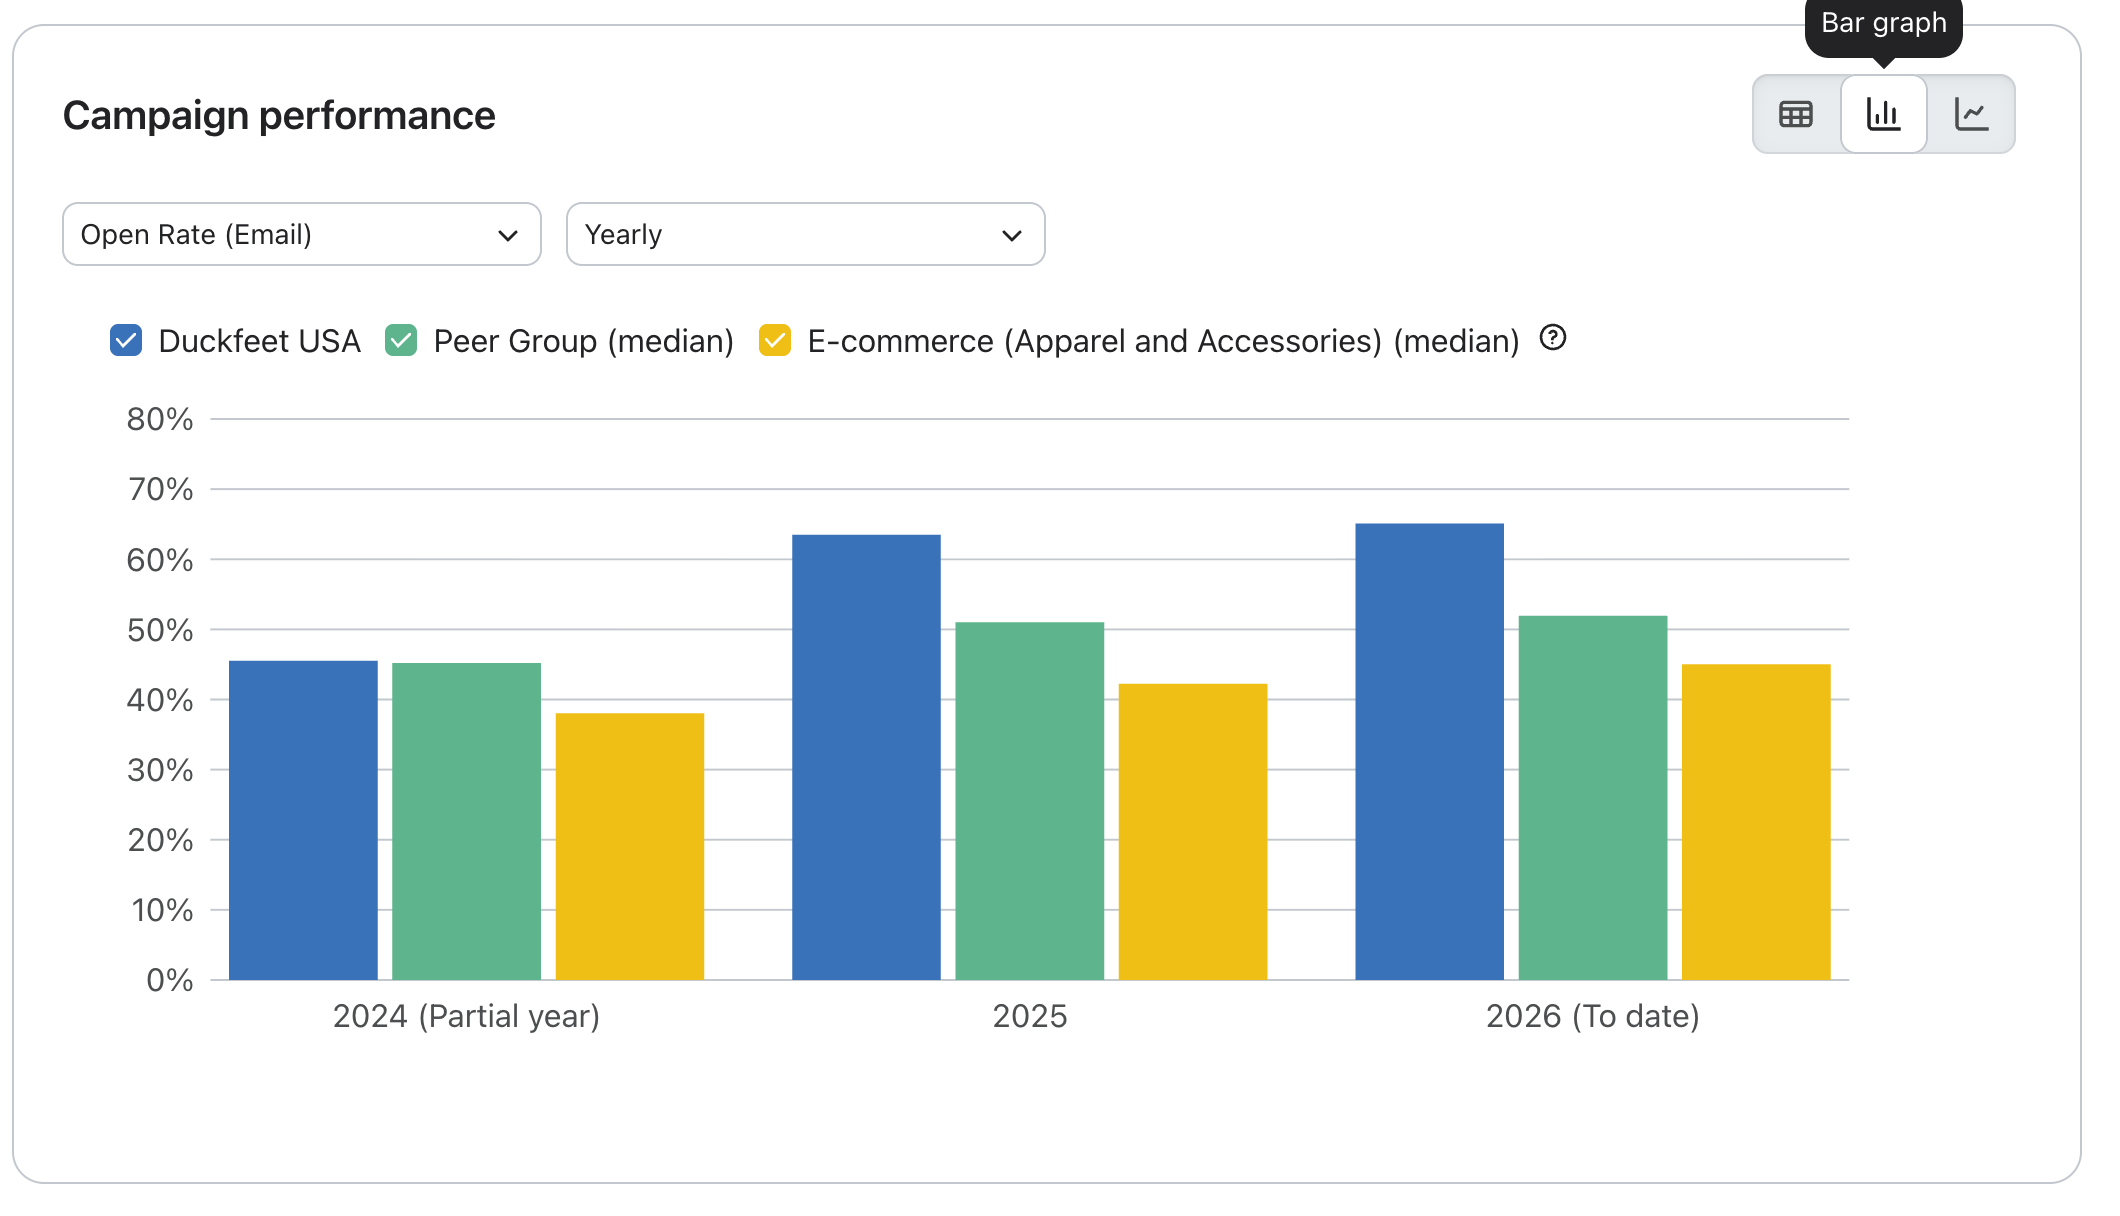Image resolution: width=2120 pixels, height=1216 pixels.
Task: Click the Peer Group (median) legend label
Action: [584, 341]
